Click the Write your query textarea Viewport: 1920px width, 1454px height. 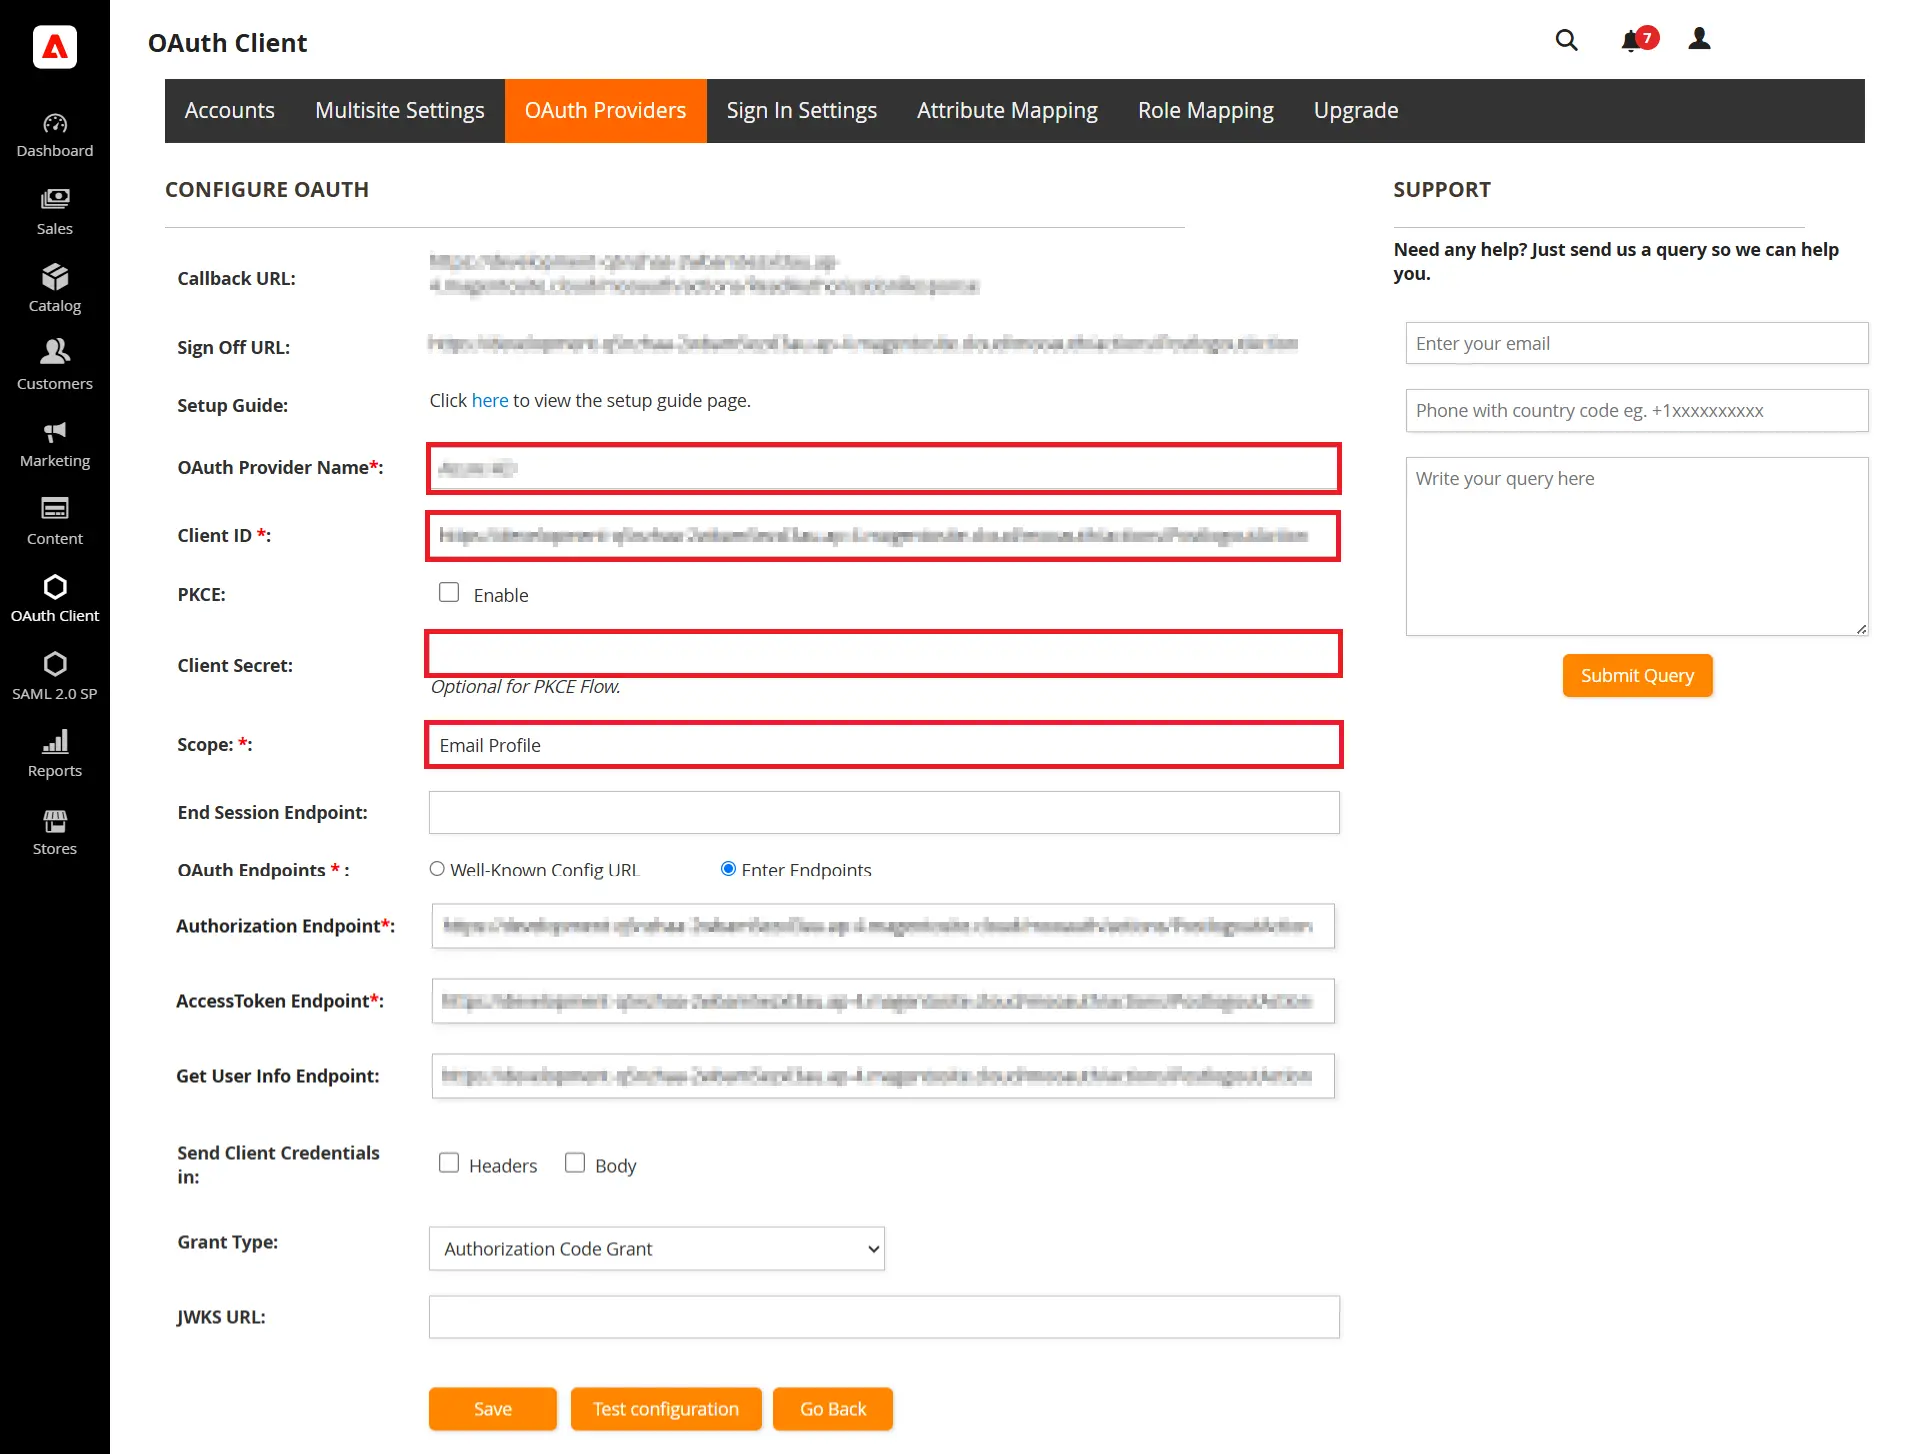pyautogui.click(x=1637, y=546)
